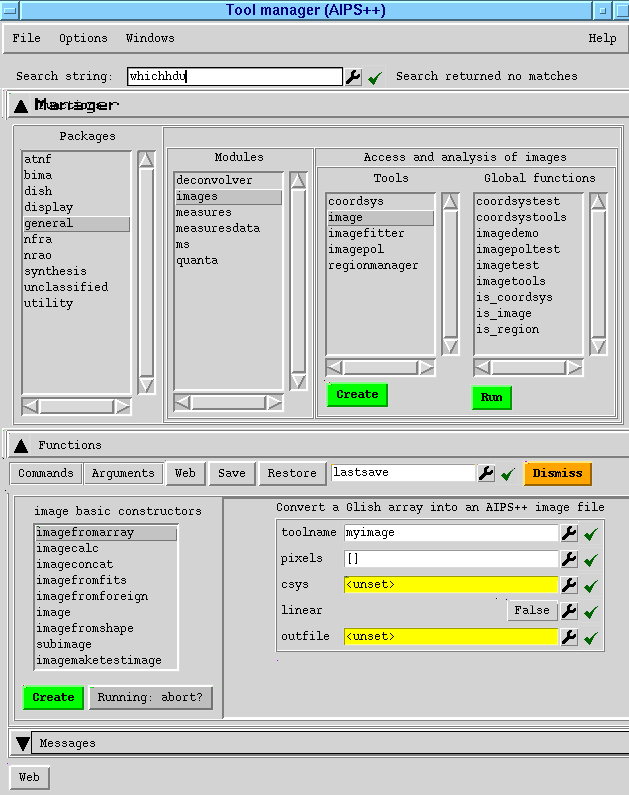The image size is (629, 795).
Task: Click green checkmark for toolname argument
Action: tap(591, 534)
